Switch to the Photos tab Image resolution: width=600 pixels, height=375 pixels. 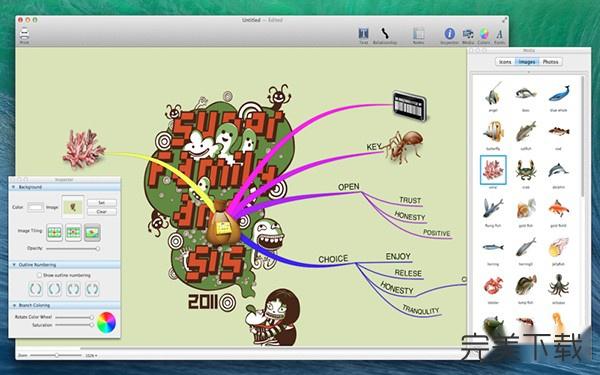[550, 62]
